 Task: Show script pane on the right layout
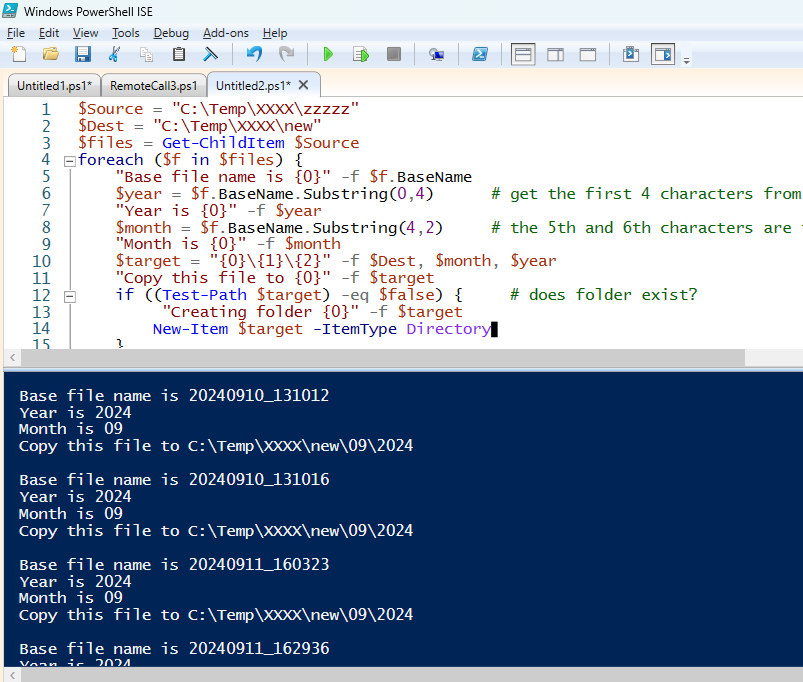(x=555, y=54)
